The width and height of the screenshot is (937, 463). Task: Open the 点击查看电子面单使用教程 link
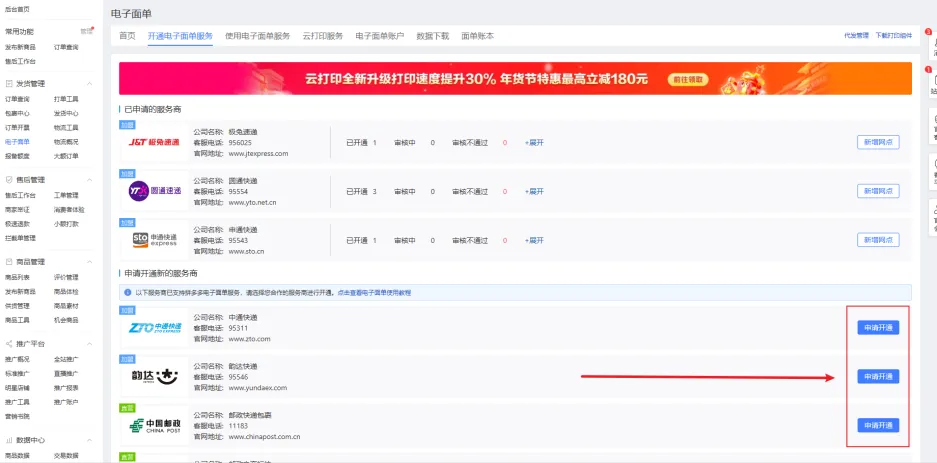[374, 293]
